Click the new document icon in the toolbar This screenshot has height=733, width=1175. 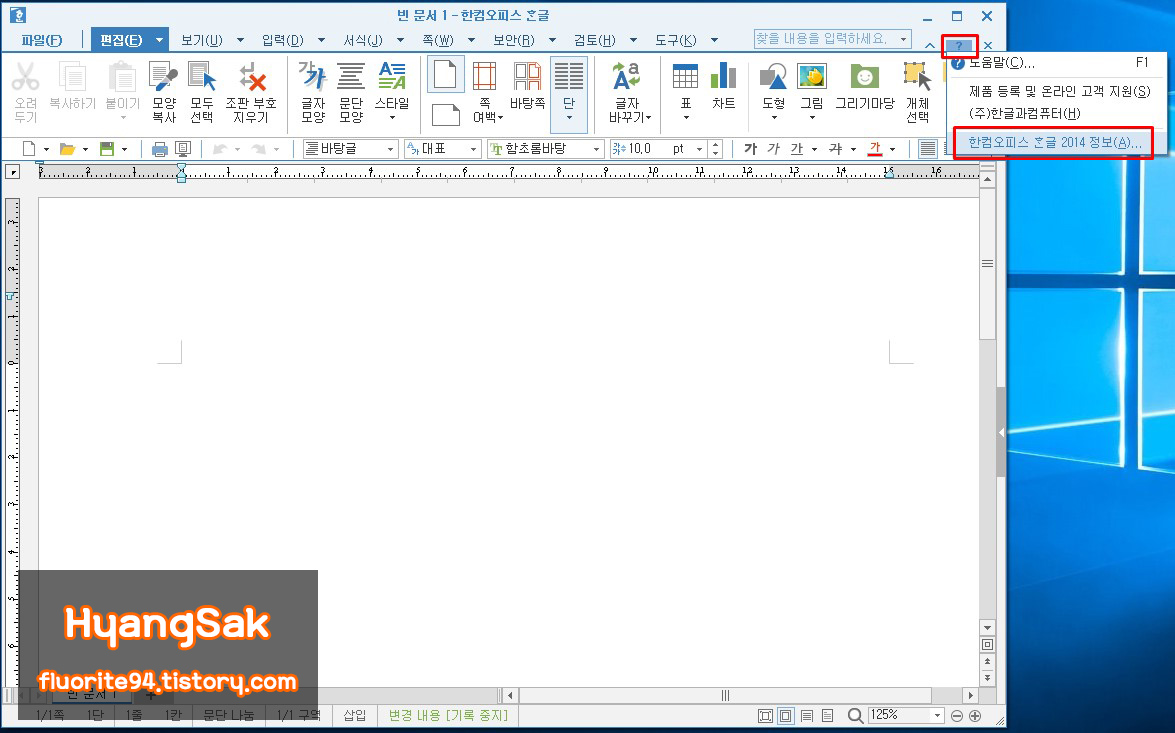[28, 149]
